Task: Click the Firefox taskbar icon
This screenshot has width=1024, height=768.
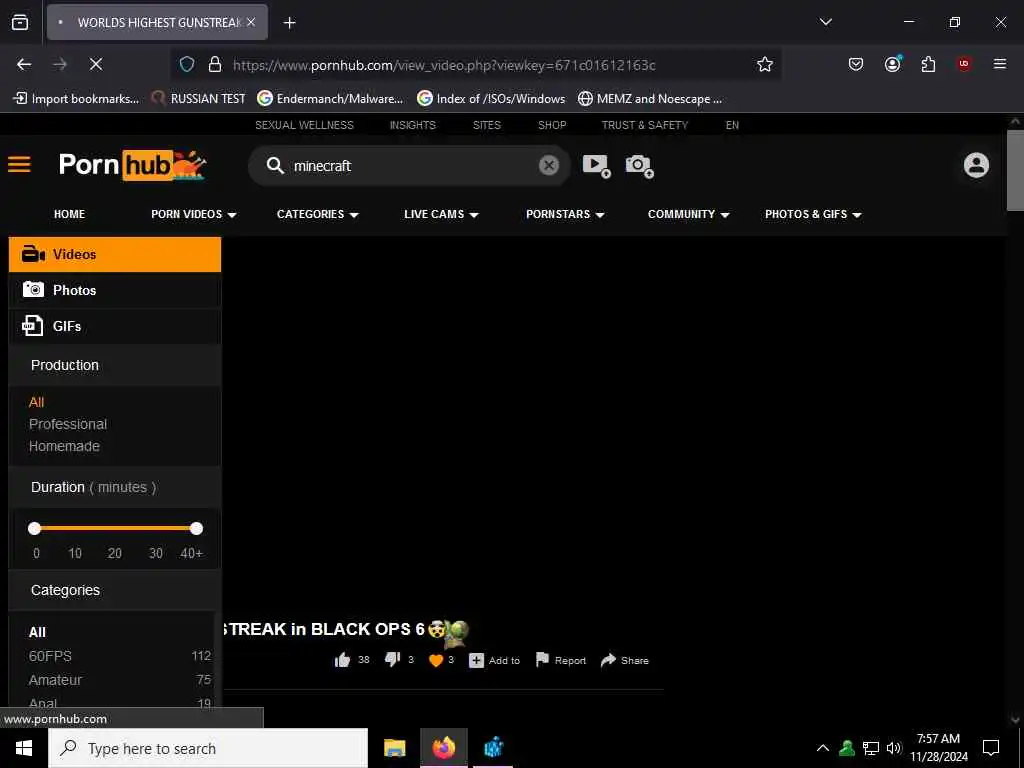Action: 443,748
